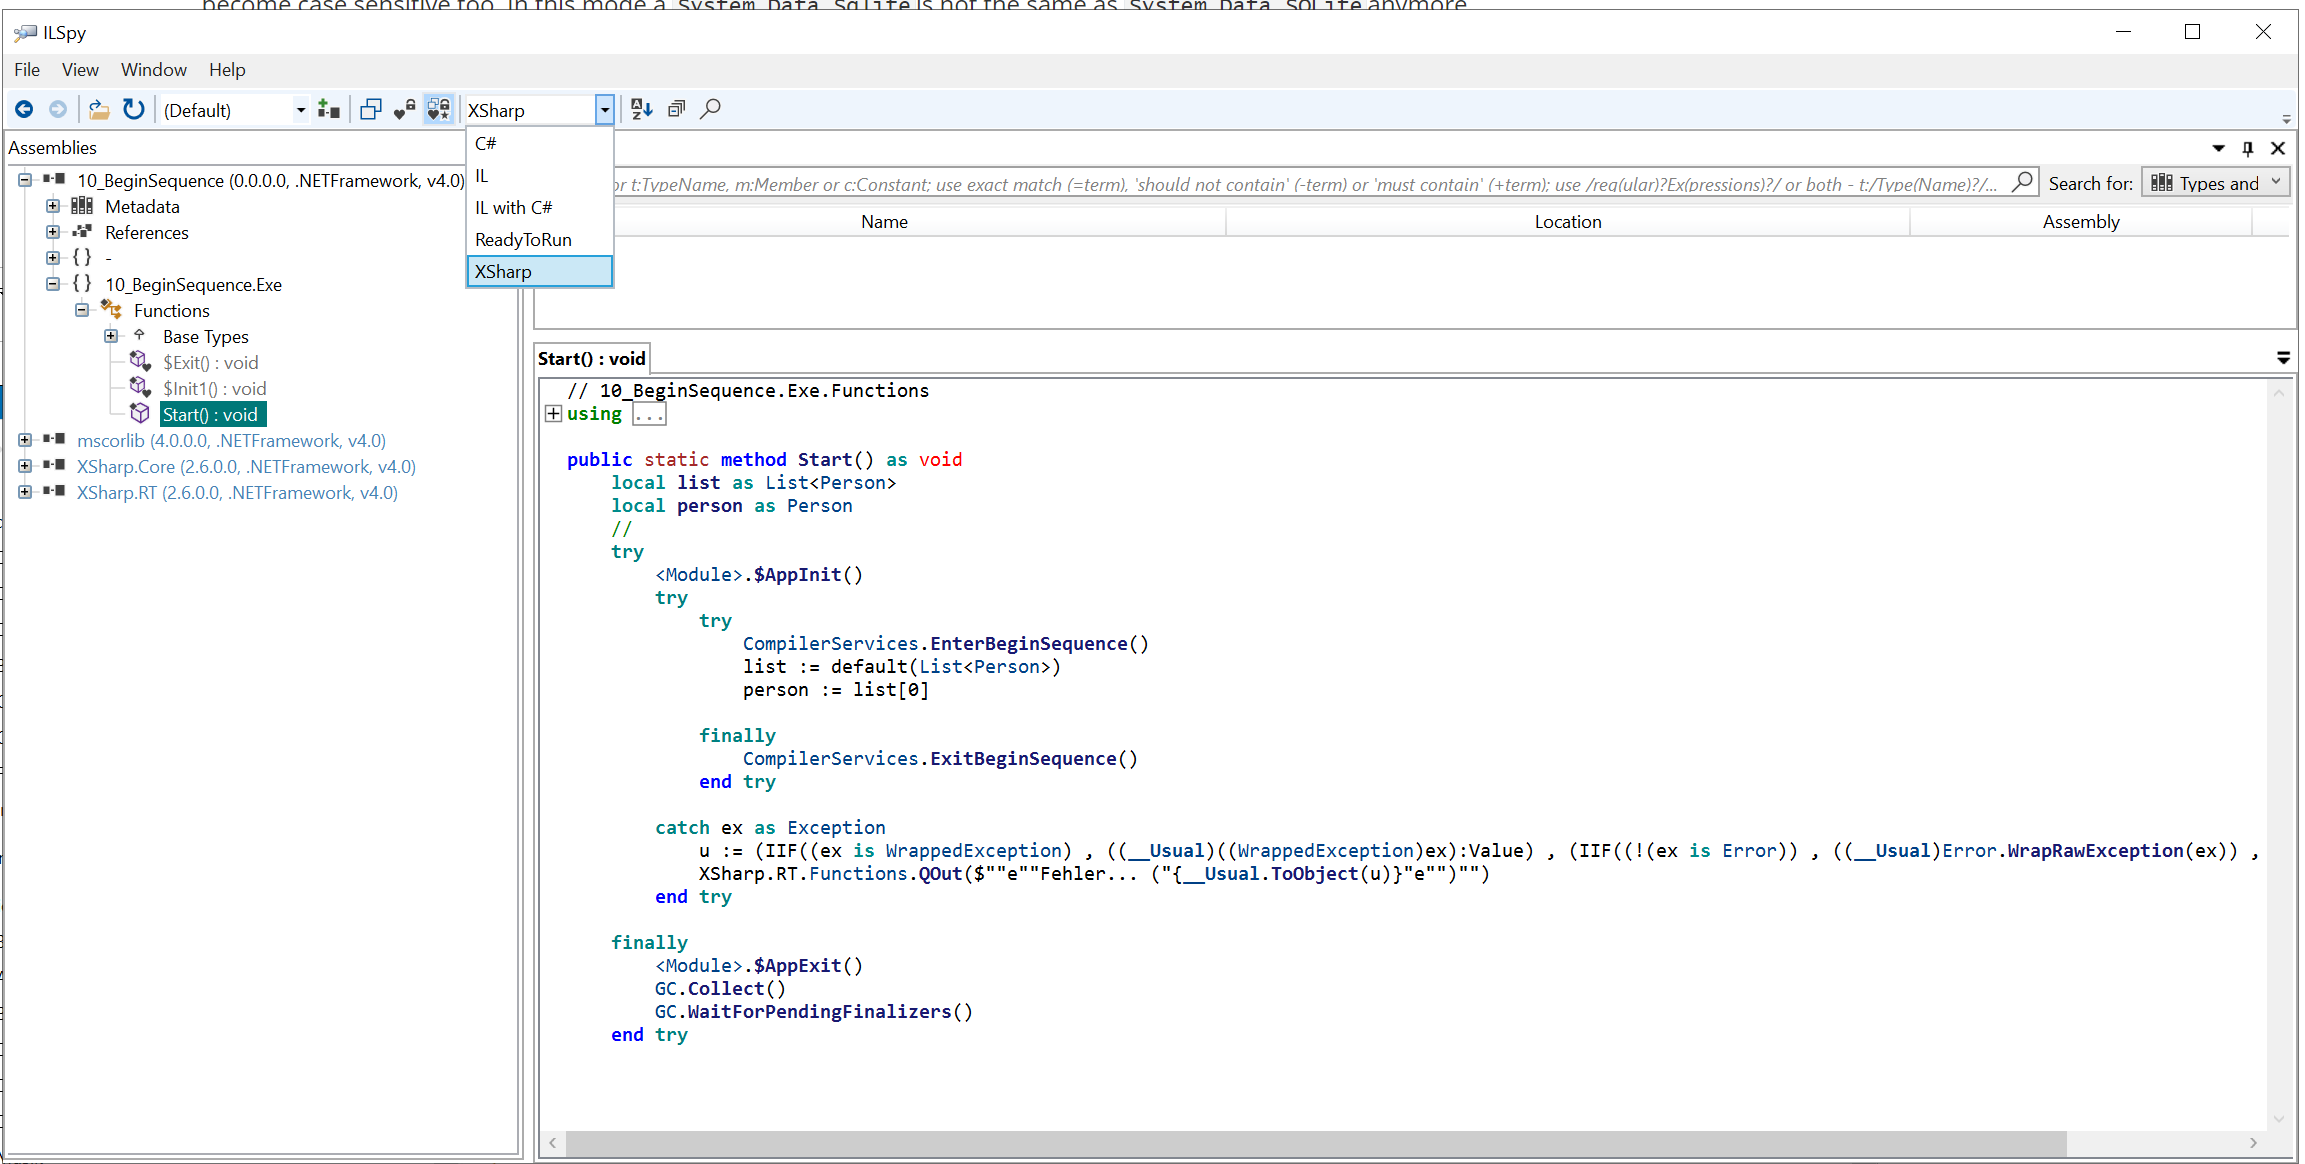Open the Window menu

[x=154, y=70]
